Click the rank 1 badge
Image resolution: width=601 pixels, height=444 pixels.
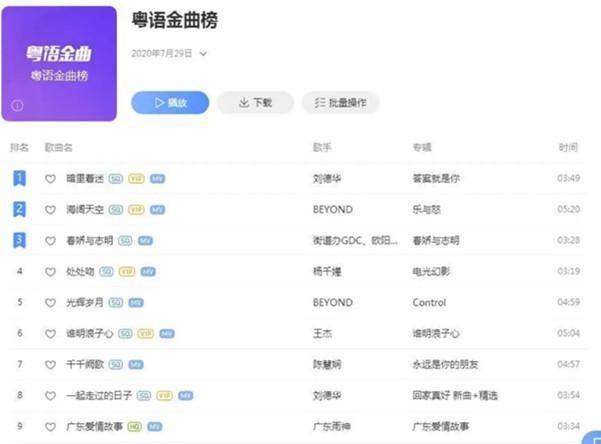[x=20, y=178]
